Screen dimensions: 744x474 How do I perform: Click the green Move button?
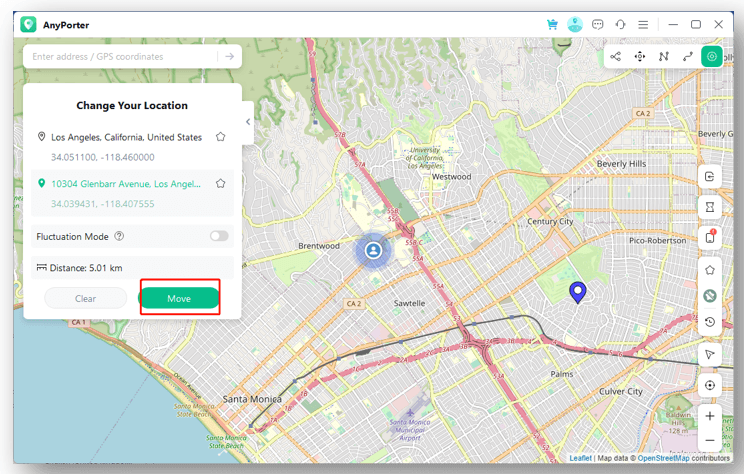click(x=179, y=298)
